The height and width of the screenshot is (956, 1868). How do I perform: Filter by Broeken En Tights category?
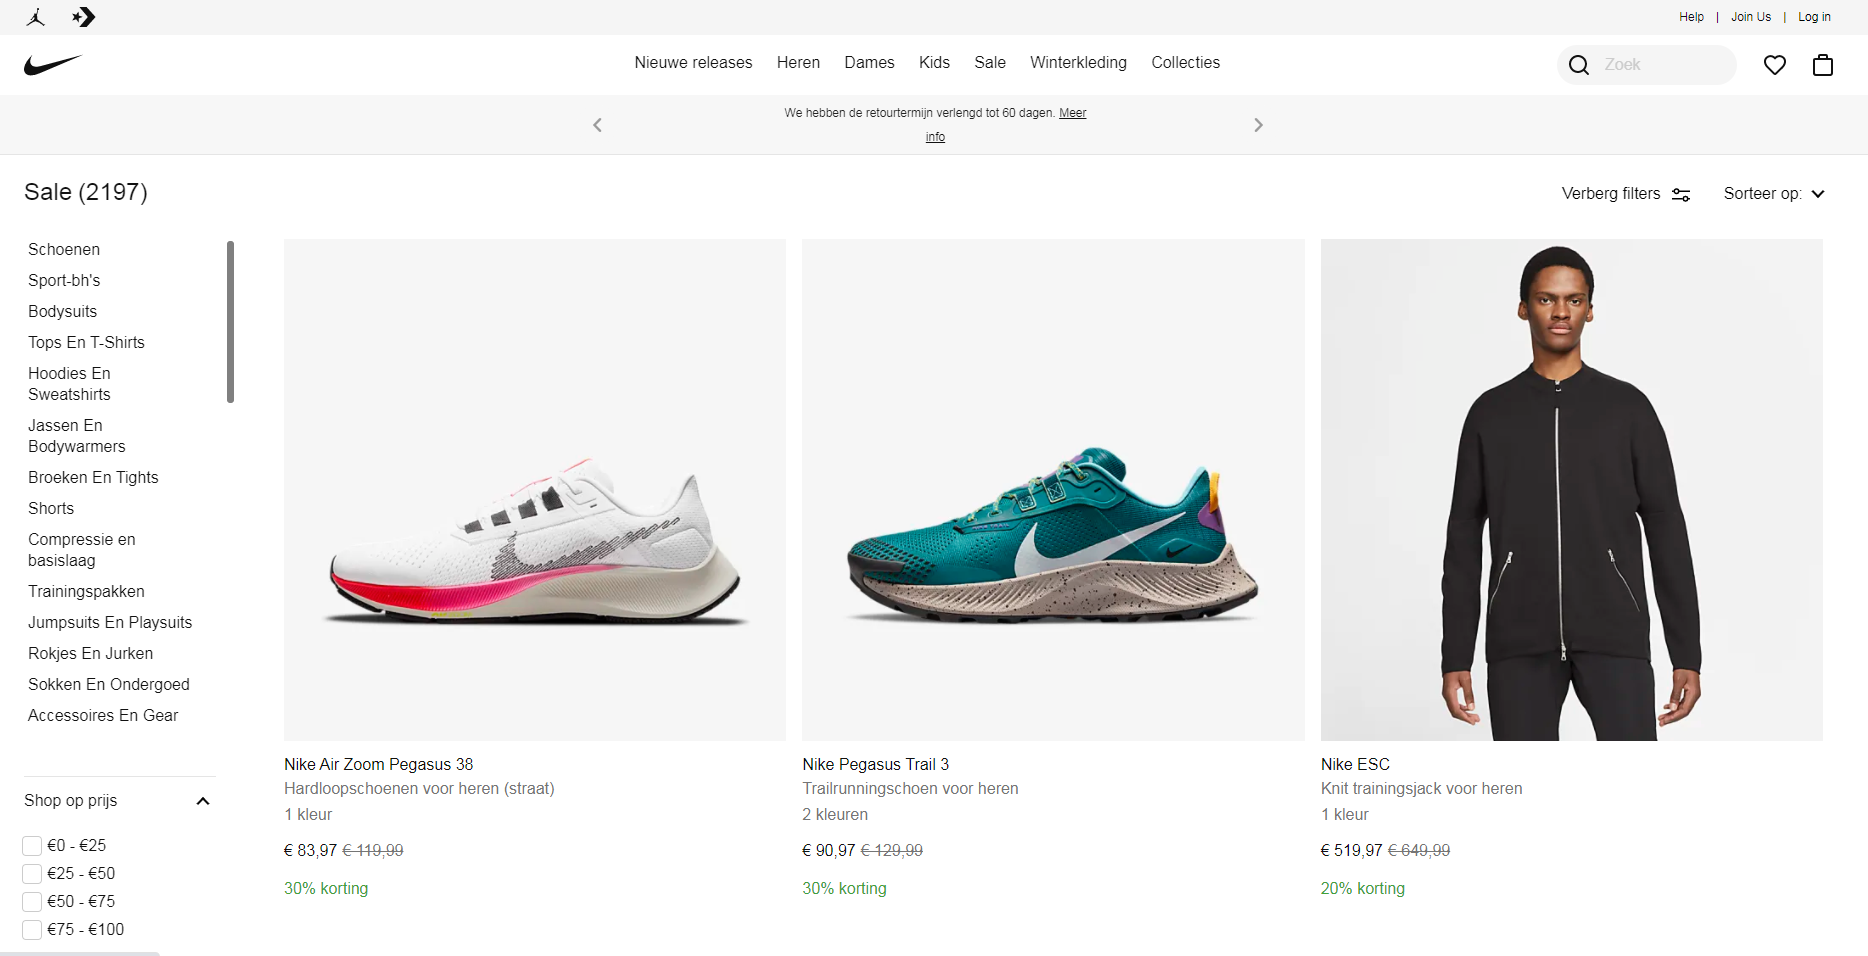click(93, 478)
